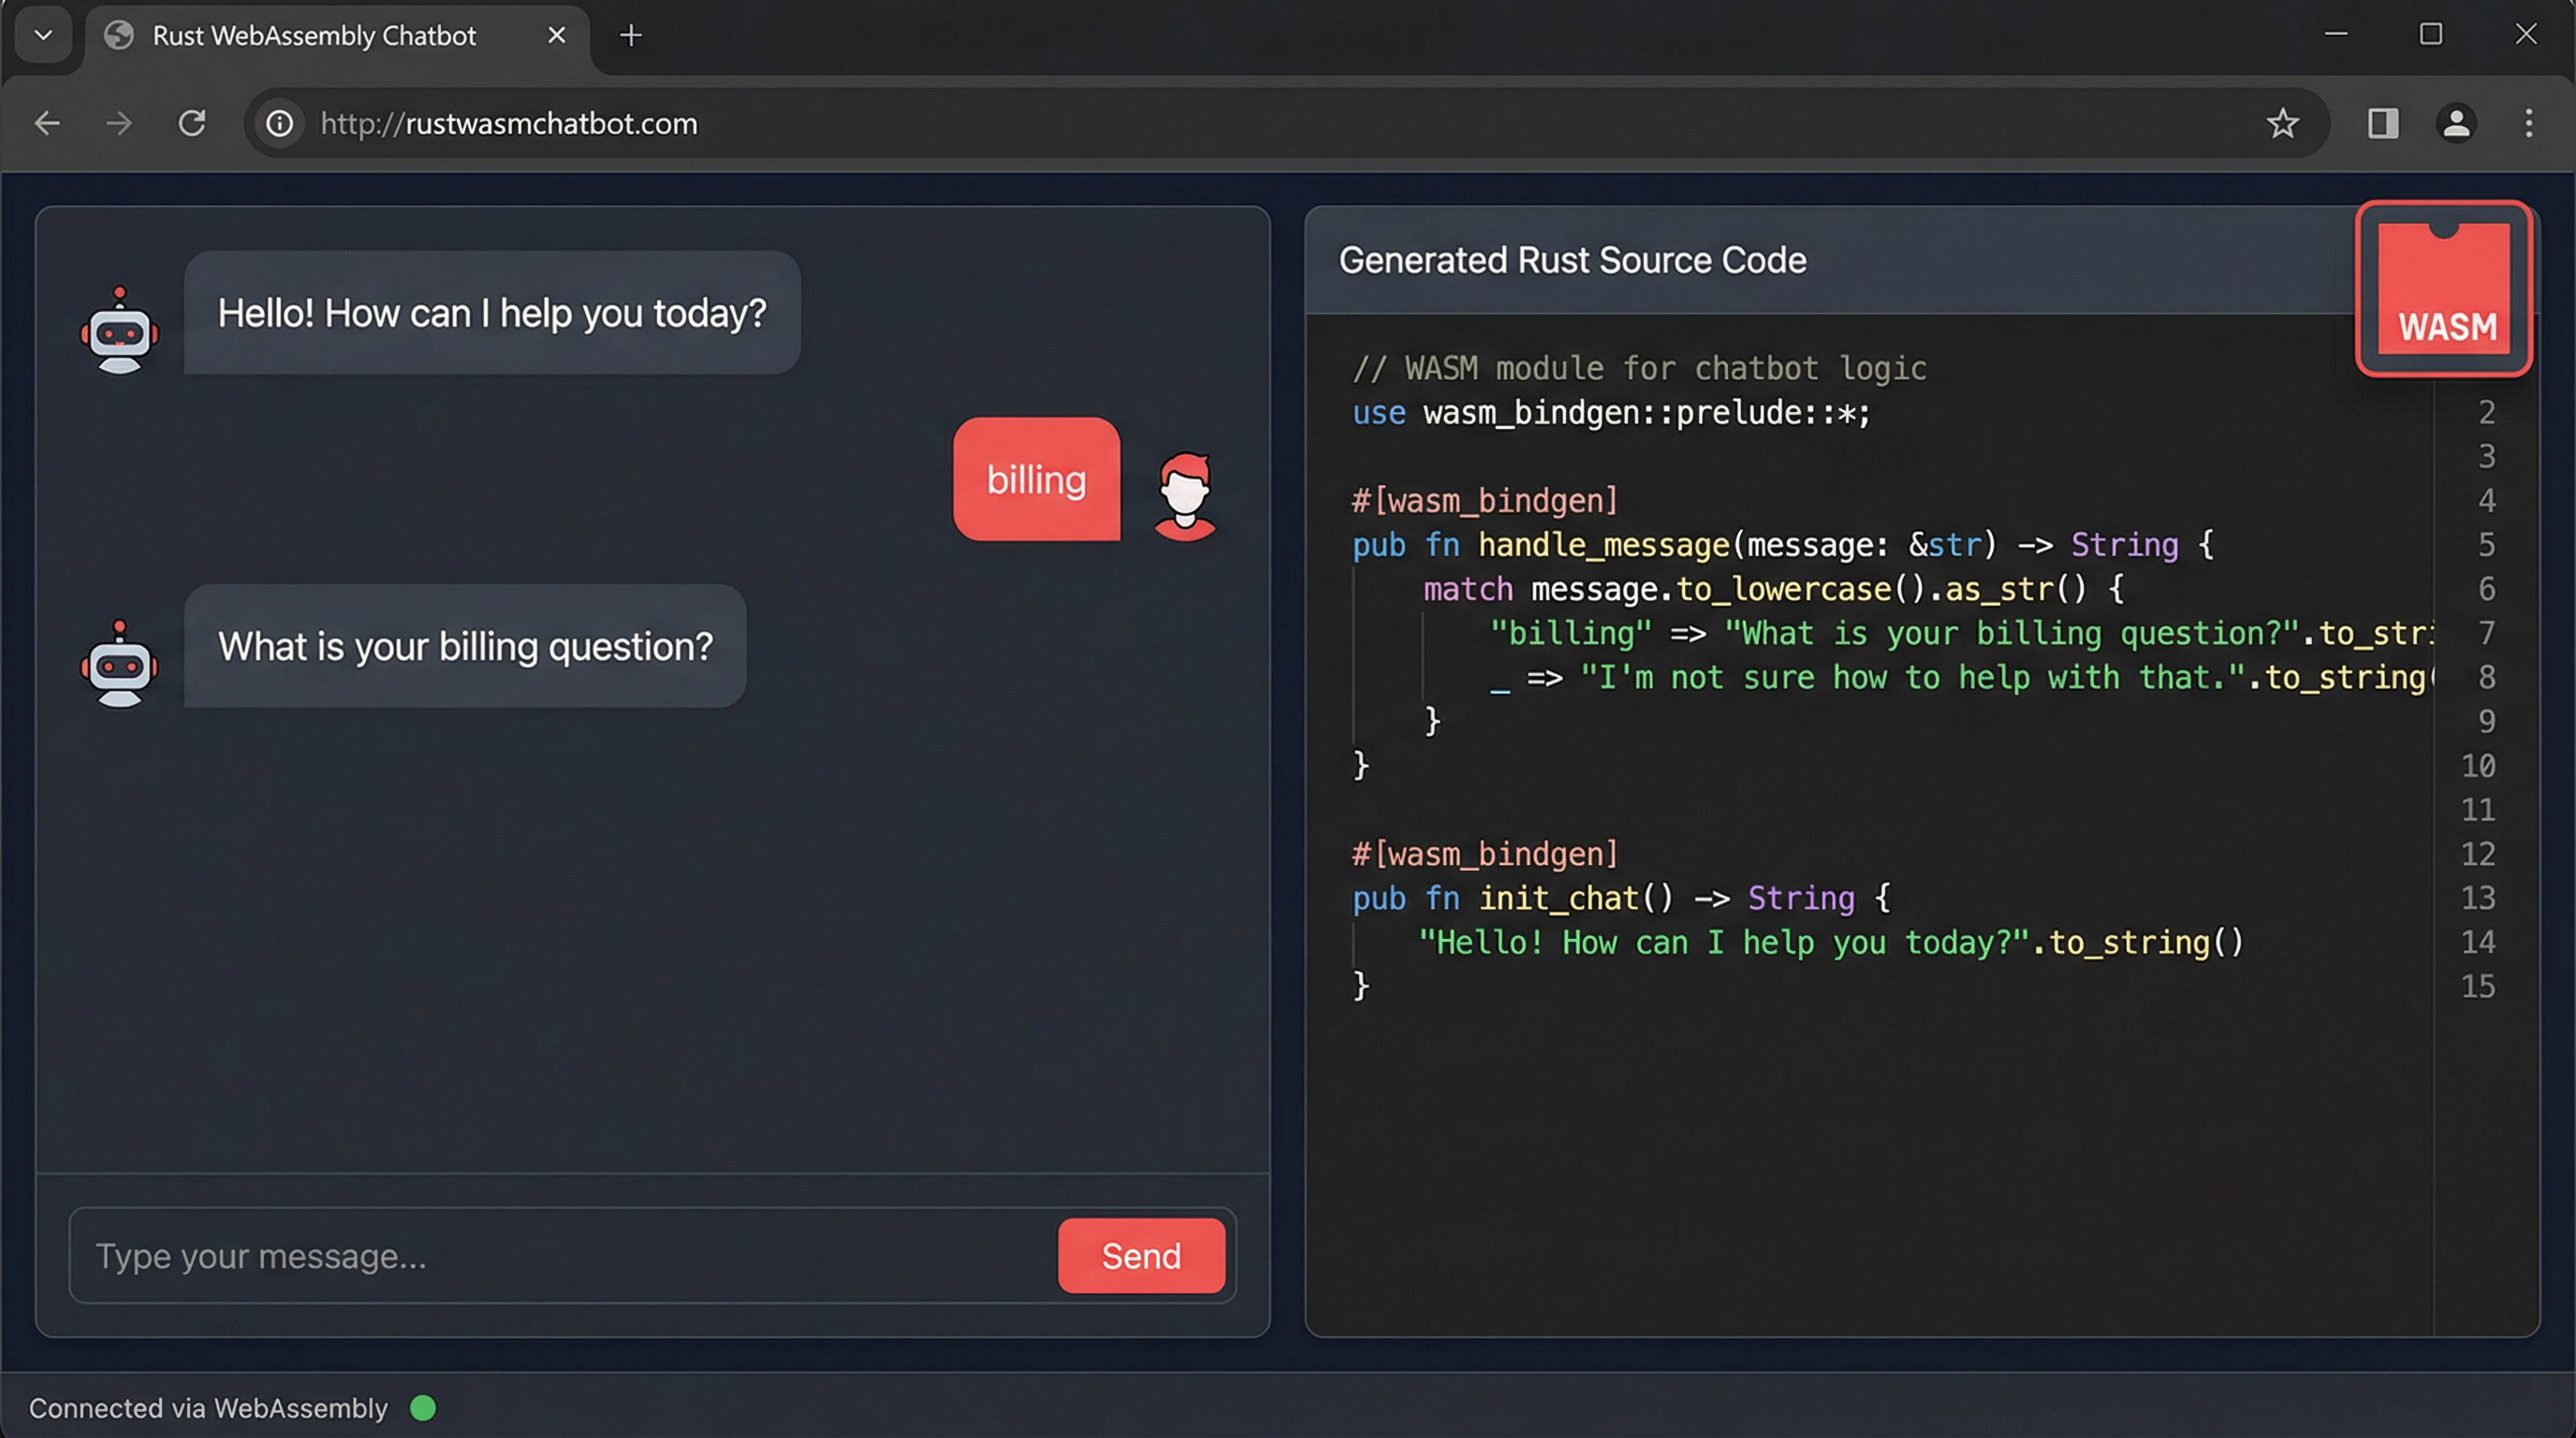
Task: Expand the tab search dropdown arrow
Action: [x=43, y=35]
